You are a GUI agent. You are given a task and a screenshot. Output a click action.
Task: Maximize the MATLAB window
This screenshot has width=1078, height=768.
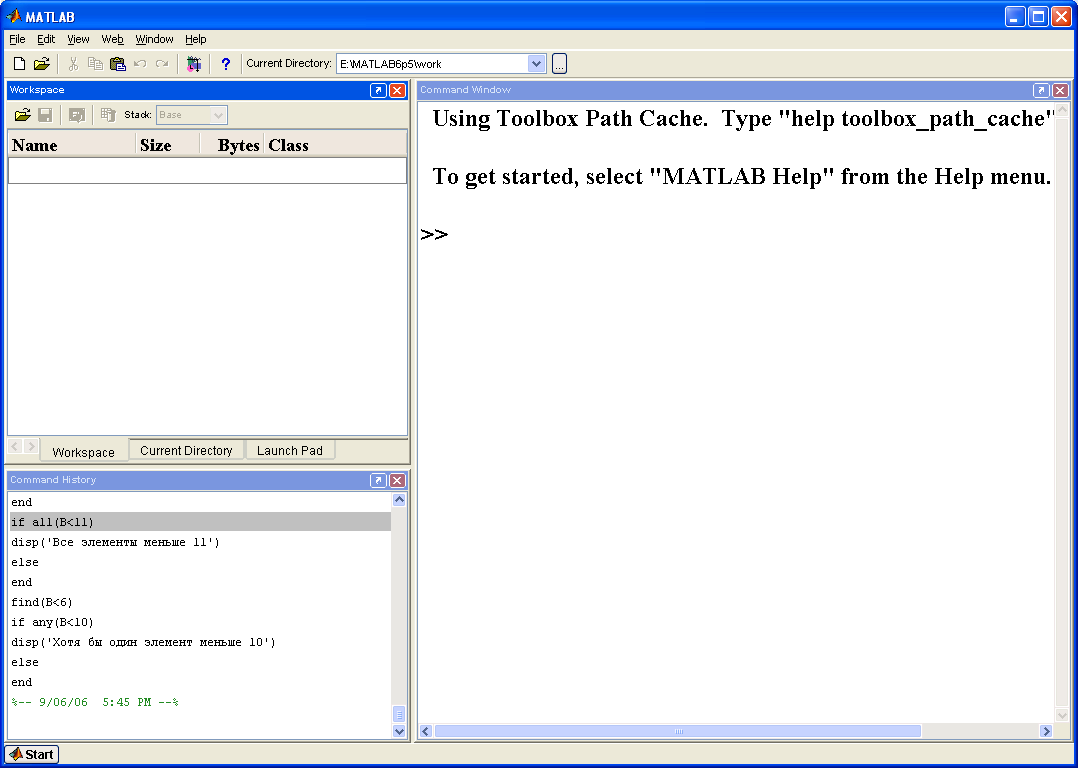click(x=1038, y=17)
